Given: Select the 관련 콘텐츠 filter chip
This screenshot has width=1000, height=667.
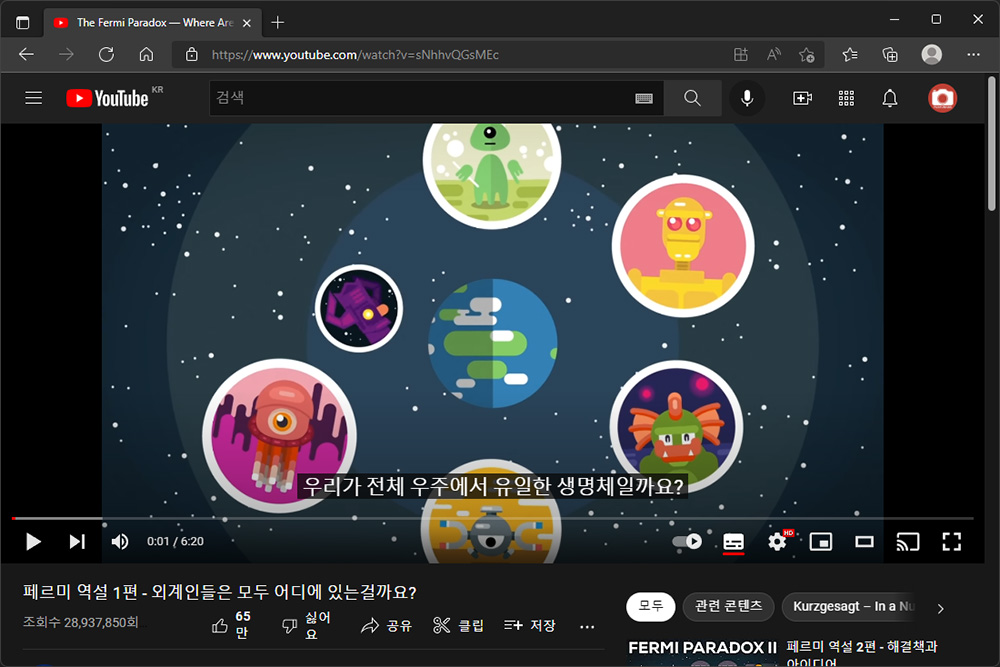Looking at the screenshot, I should point(728,606).
